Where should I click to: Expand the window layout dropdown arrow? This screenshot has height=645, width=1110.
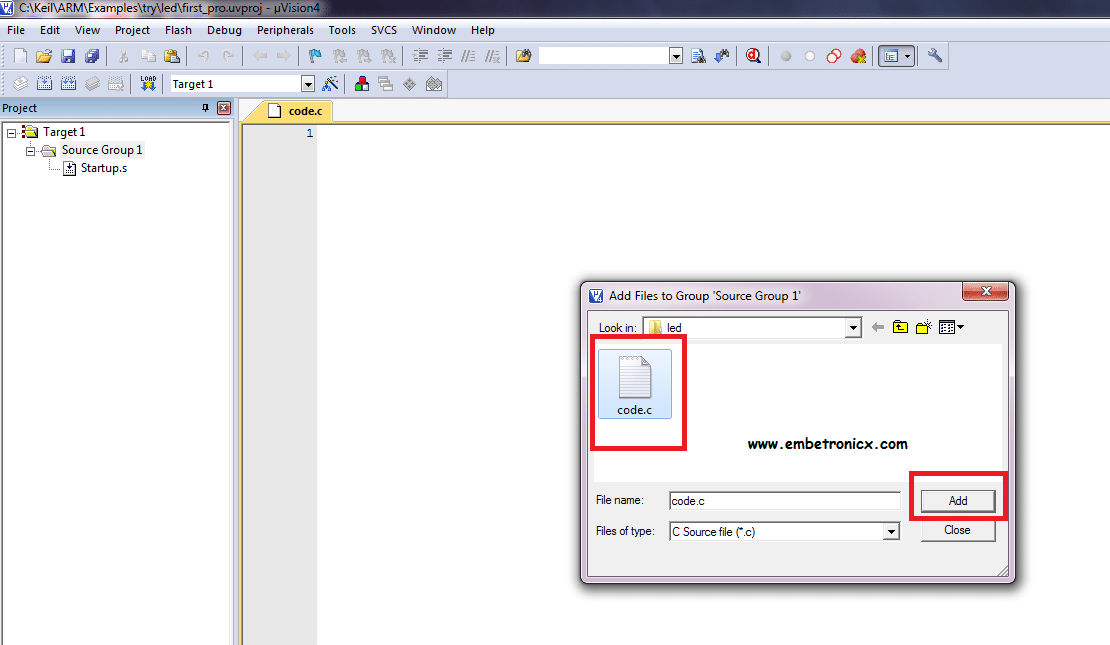point(908,56)
